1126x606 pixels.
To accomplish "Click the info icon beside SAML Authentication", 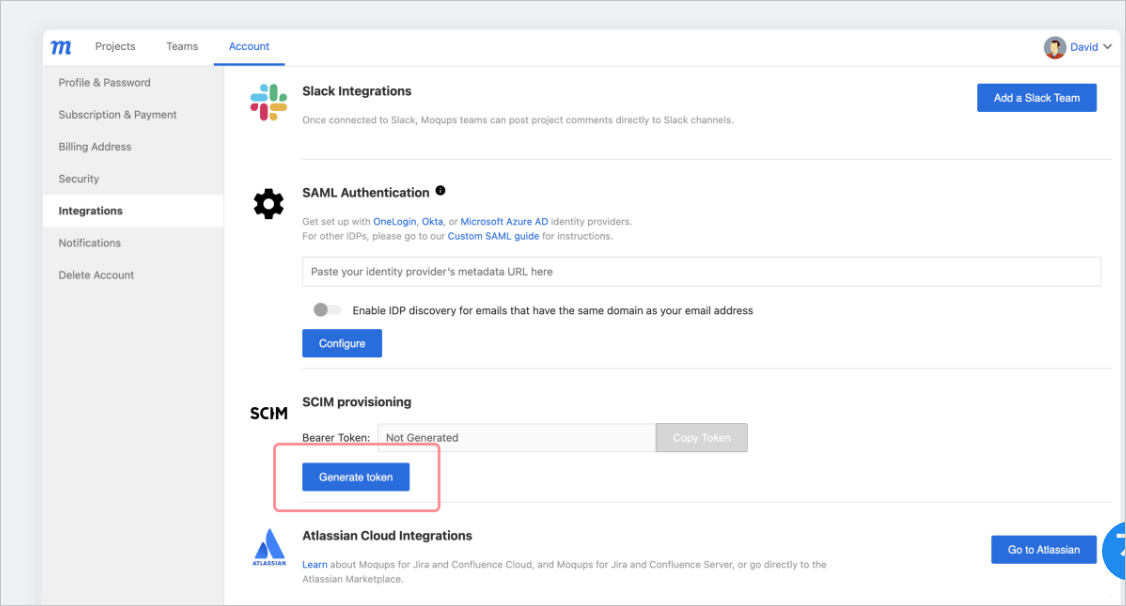I will pos(440,190).
